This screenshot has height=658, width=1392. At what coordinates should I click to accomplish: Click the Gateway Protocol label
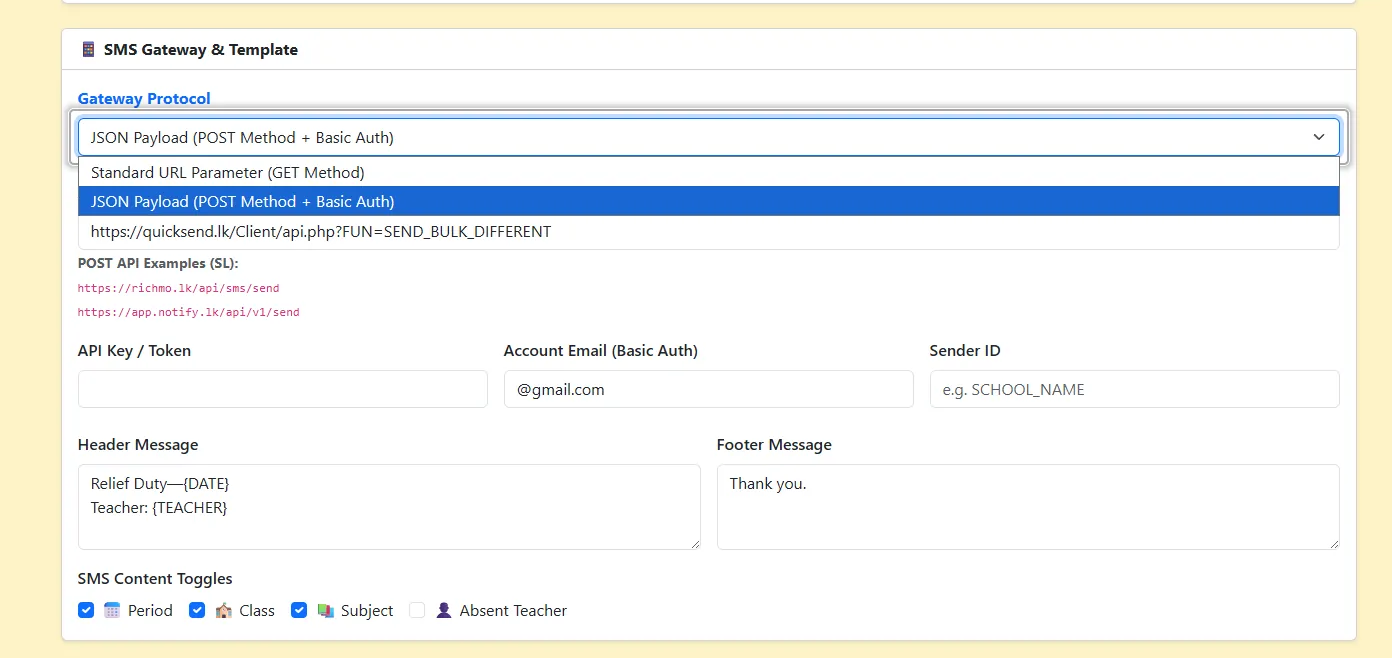coord(144,98)
